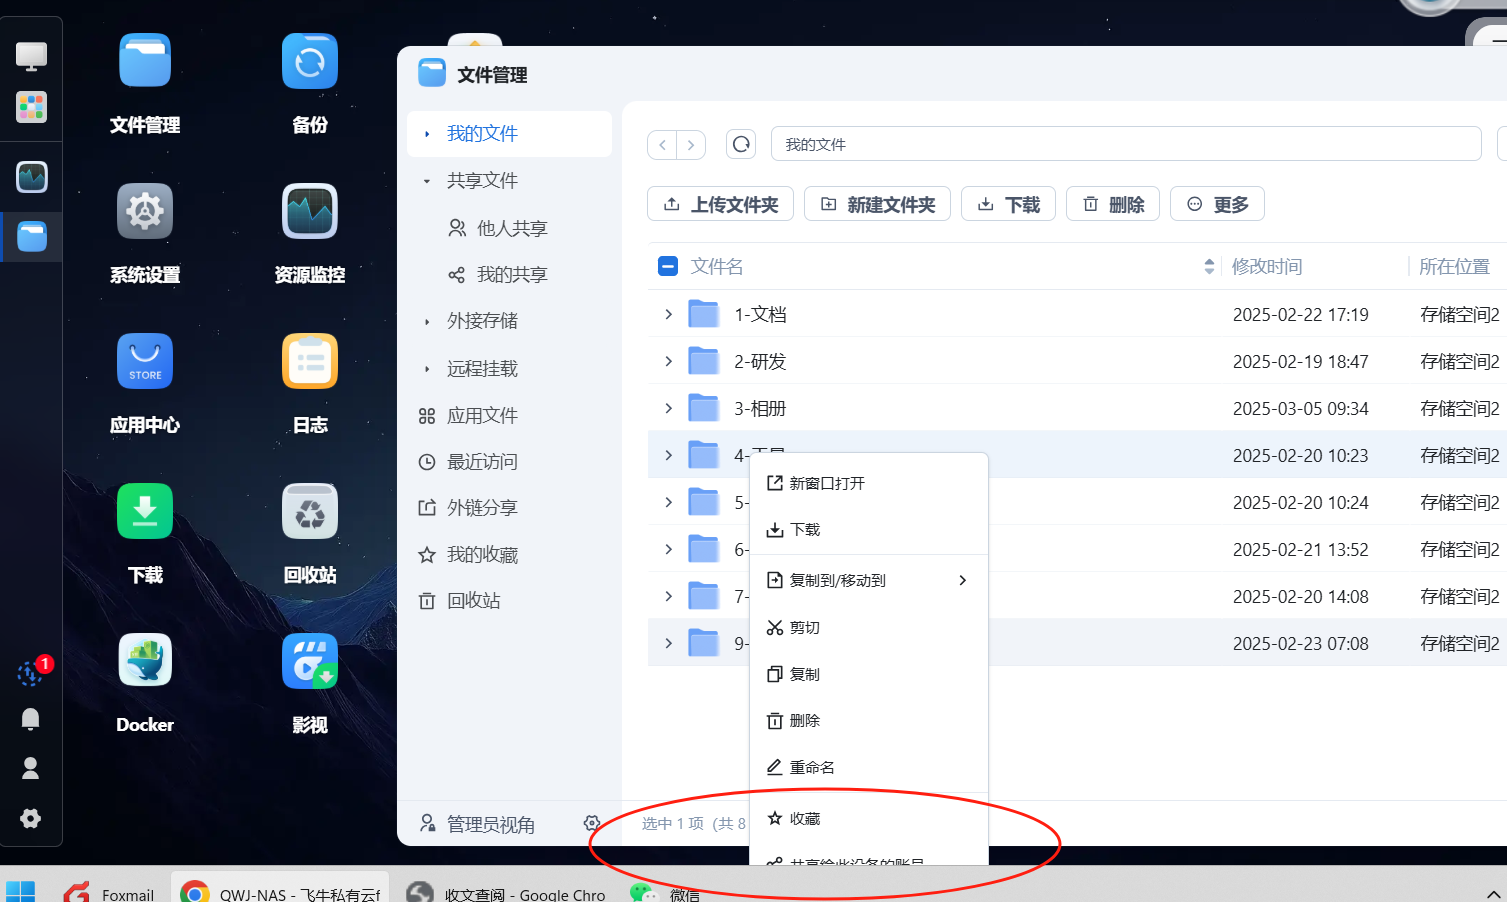Go forward with the right arrow button

coord(691,145)
